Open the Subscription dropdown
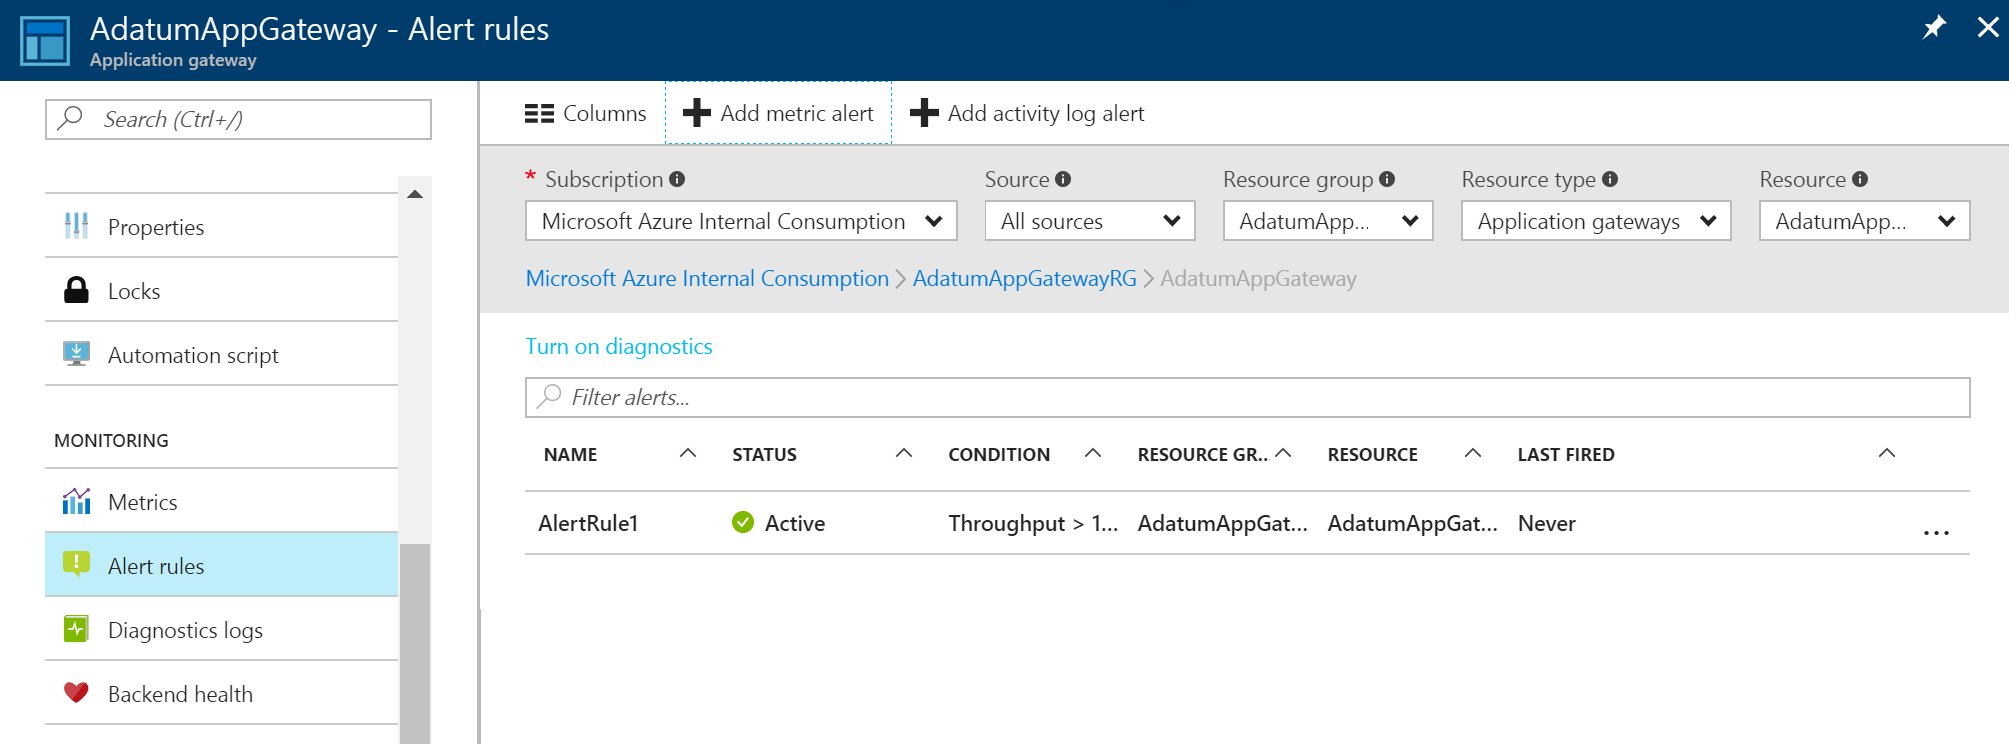This screenshot has width=2009, height=744. point(741,221)
